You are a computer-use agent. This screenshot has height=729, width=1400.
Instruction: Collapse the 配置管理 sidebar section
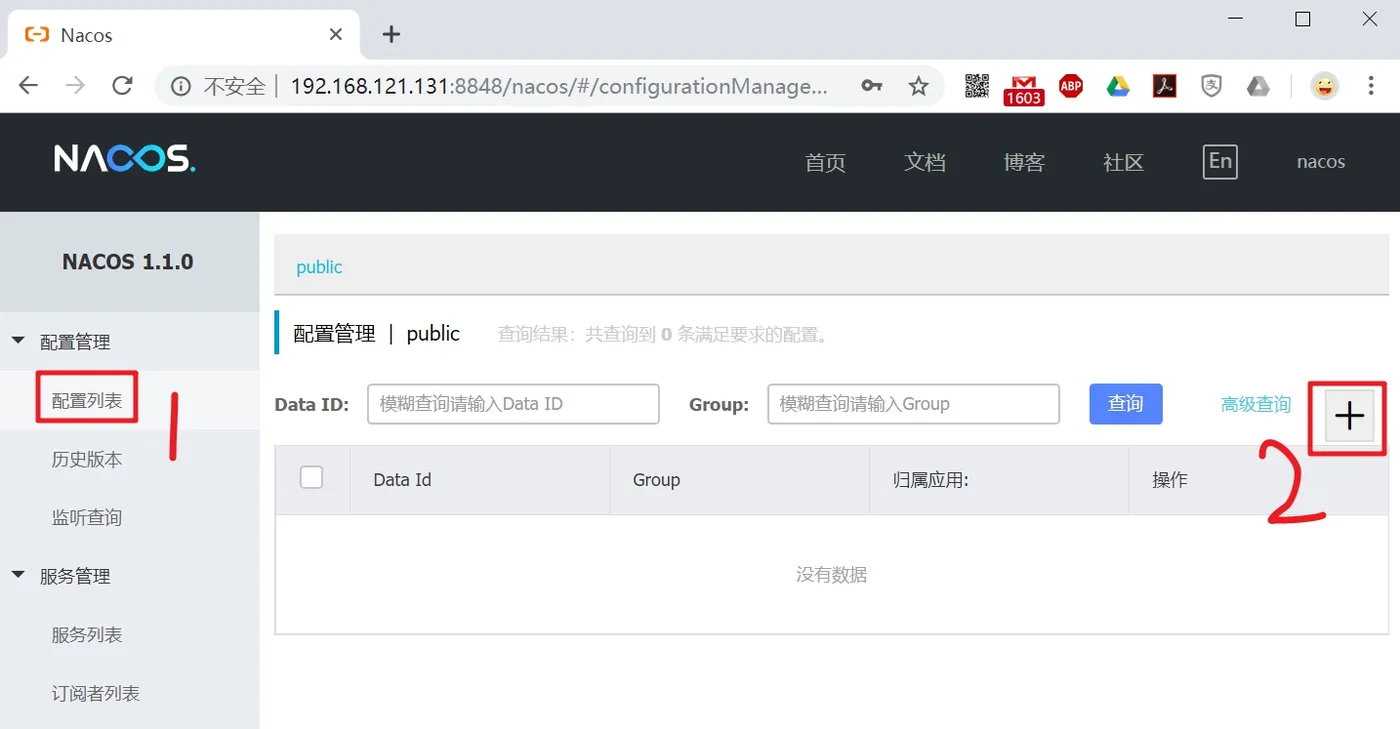click(x=18, y=341)
